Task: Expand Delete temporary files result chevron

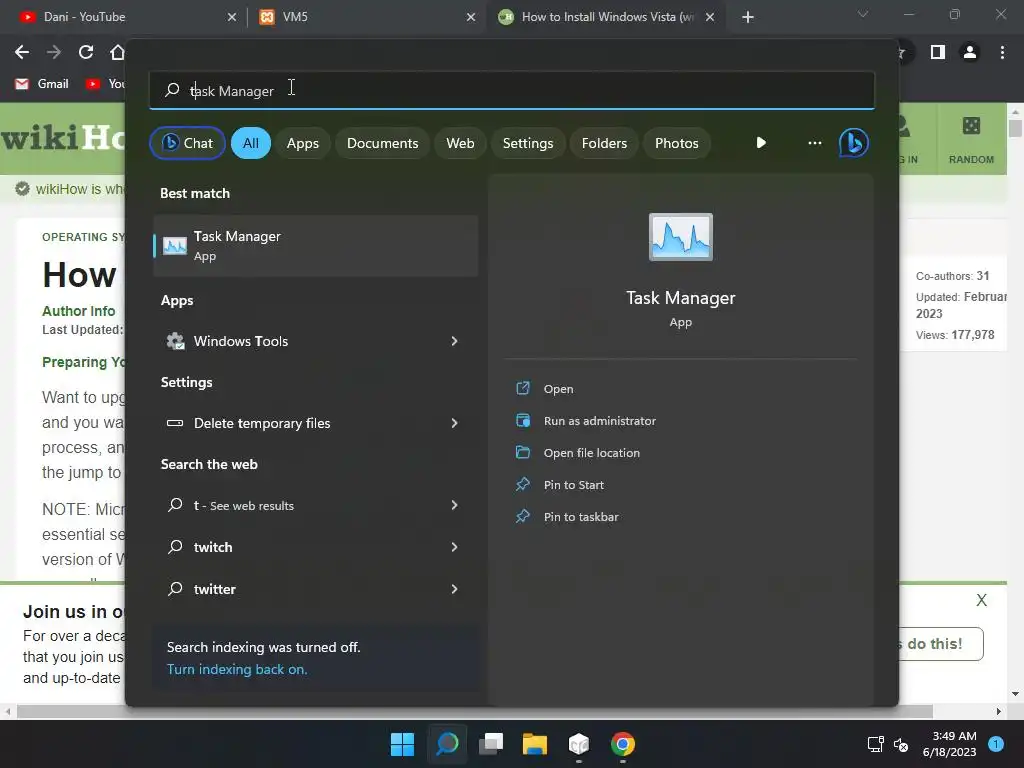Action: click(x=455, y=423)
